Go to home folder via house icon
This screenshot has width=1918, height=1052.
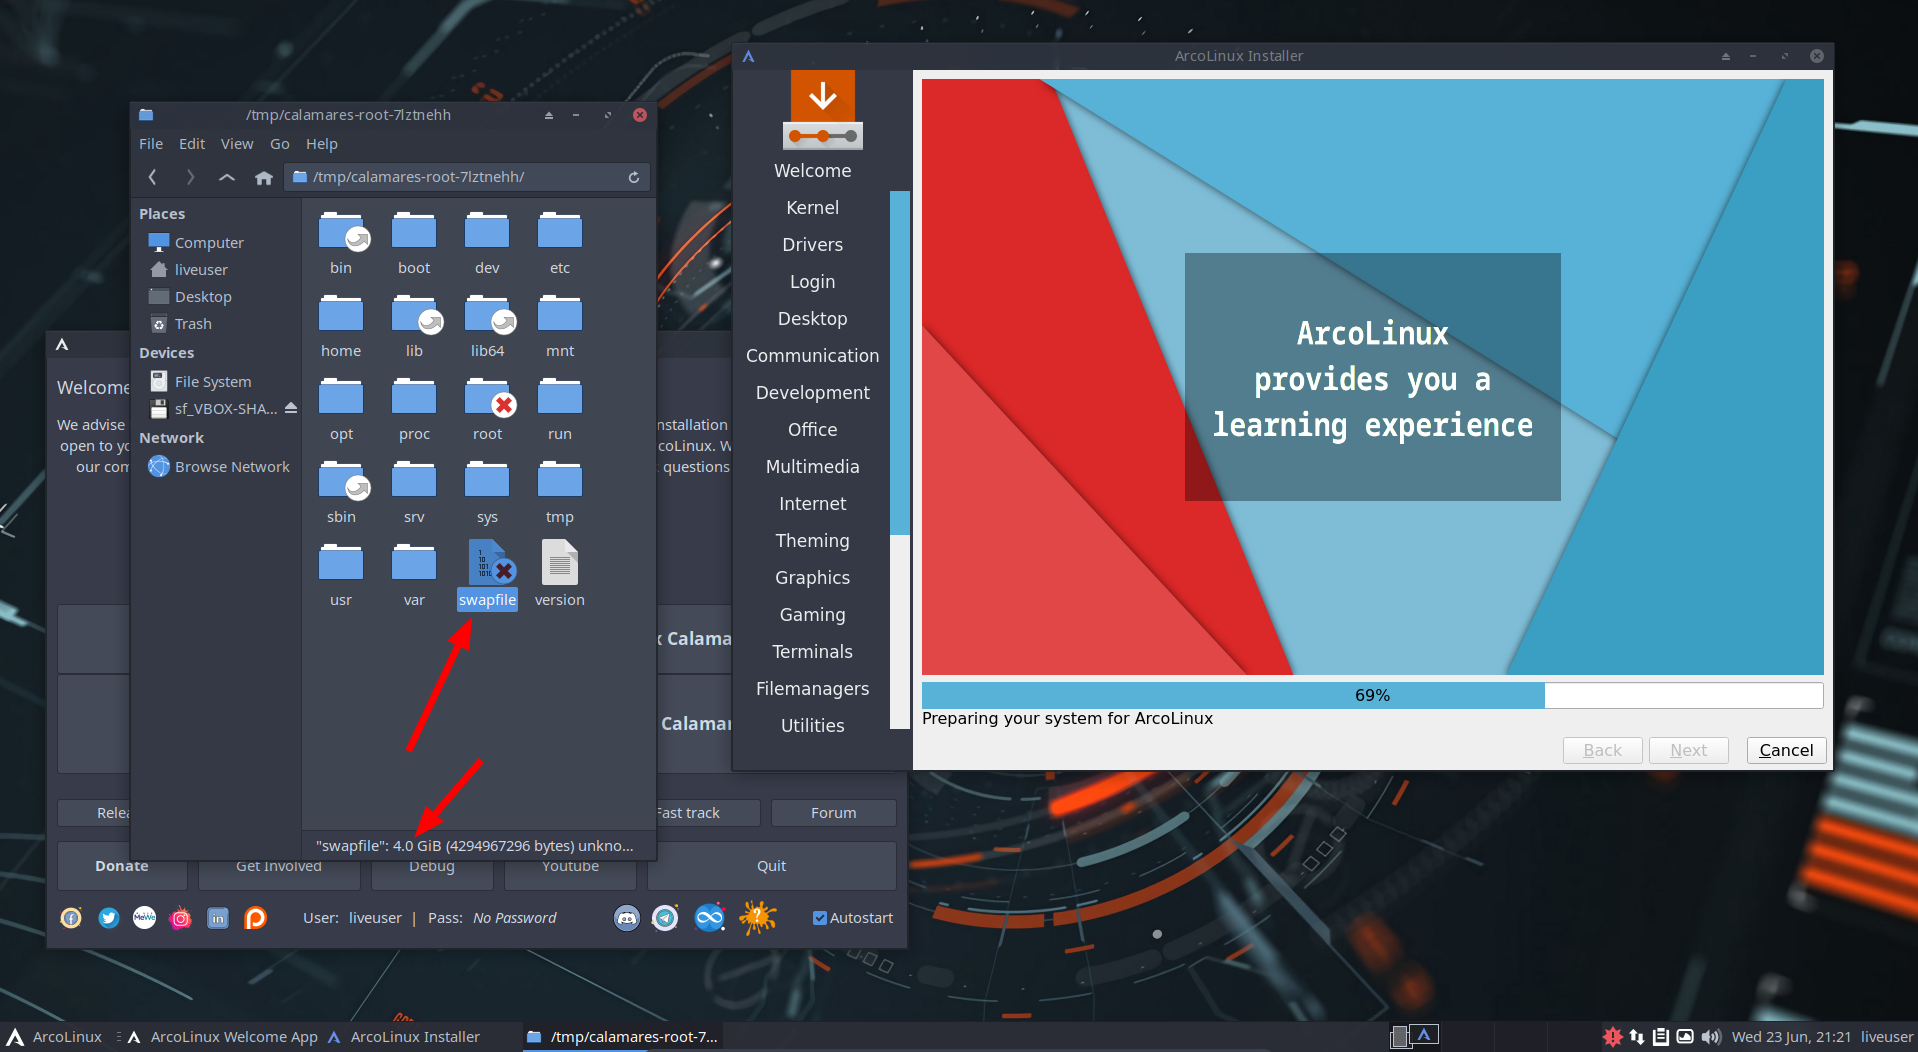[264, 177]
